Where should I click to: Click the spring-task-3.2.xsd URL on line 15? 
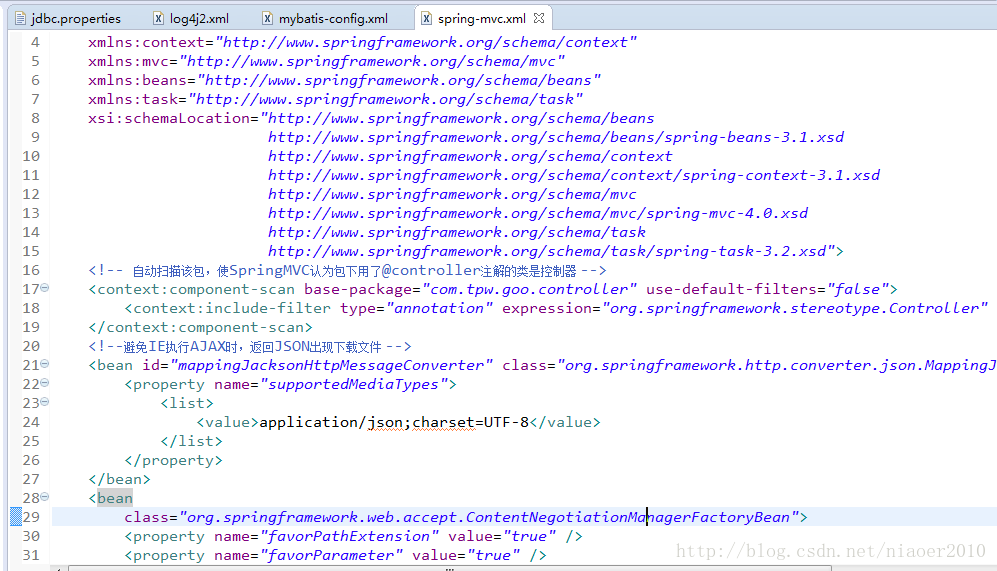(x=547, y=251)
